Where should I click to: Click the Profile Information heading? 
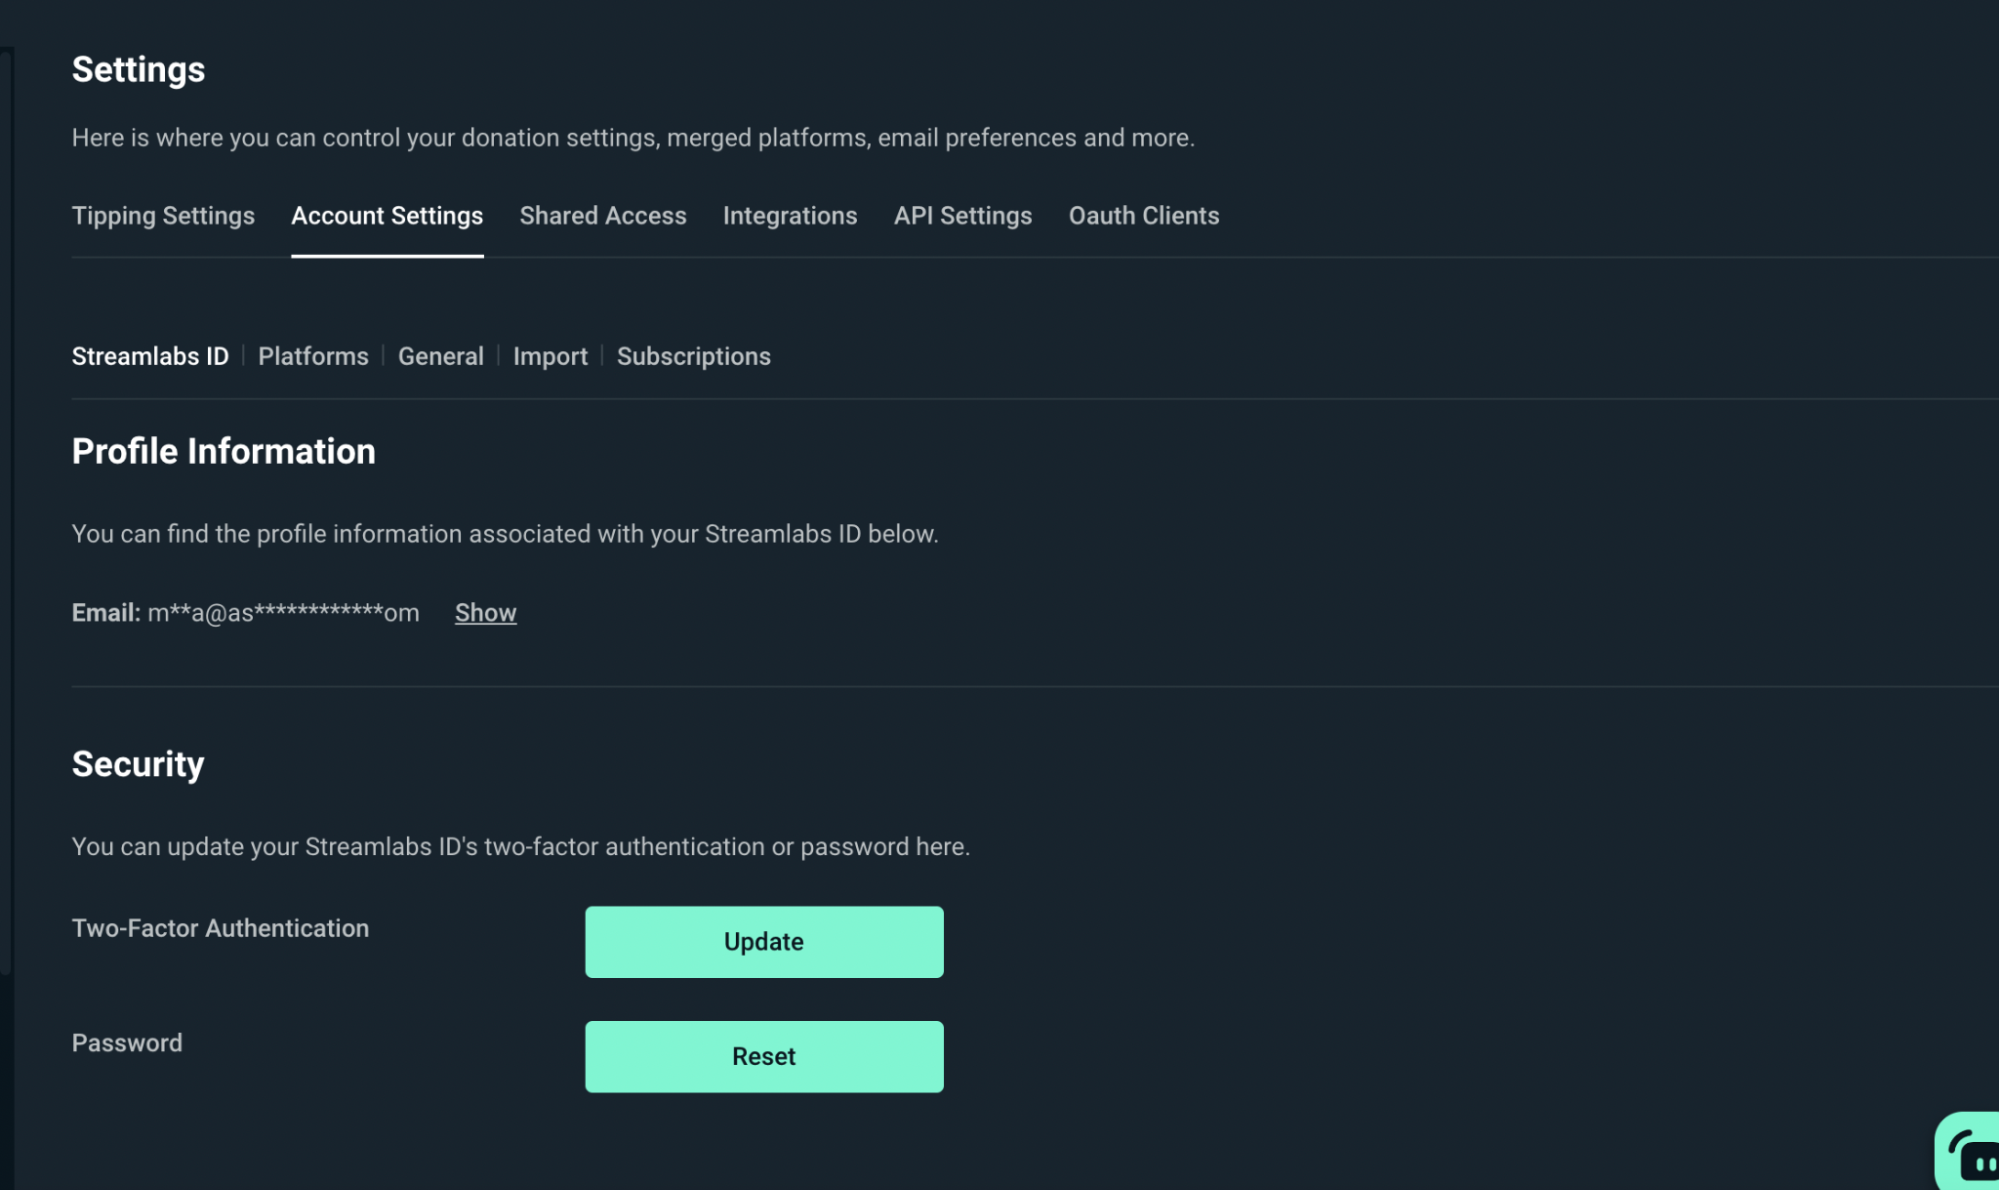tap(222, 450)
